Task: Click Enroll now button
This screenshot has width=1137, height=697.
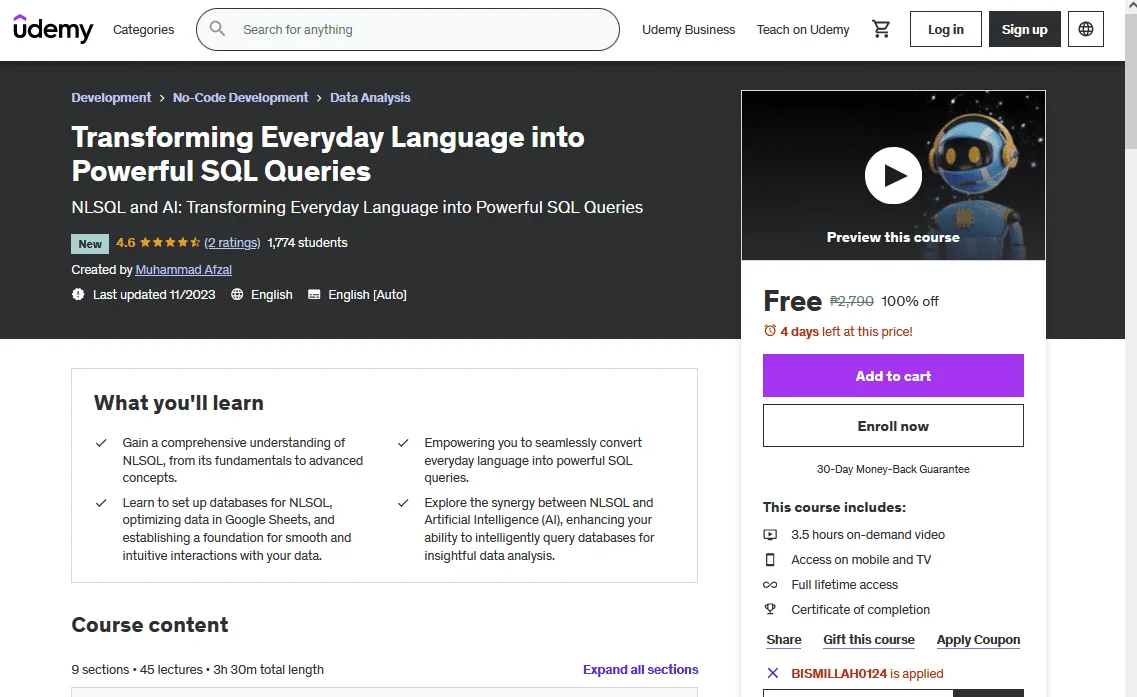Action: 893,426
